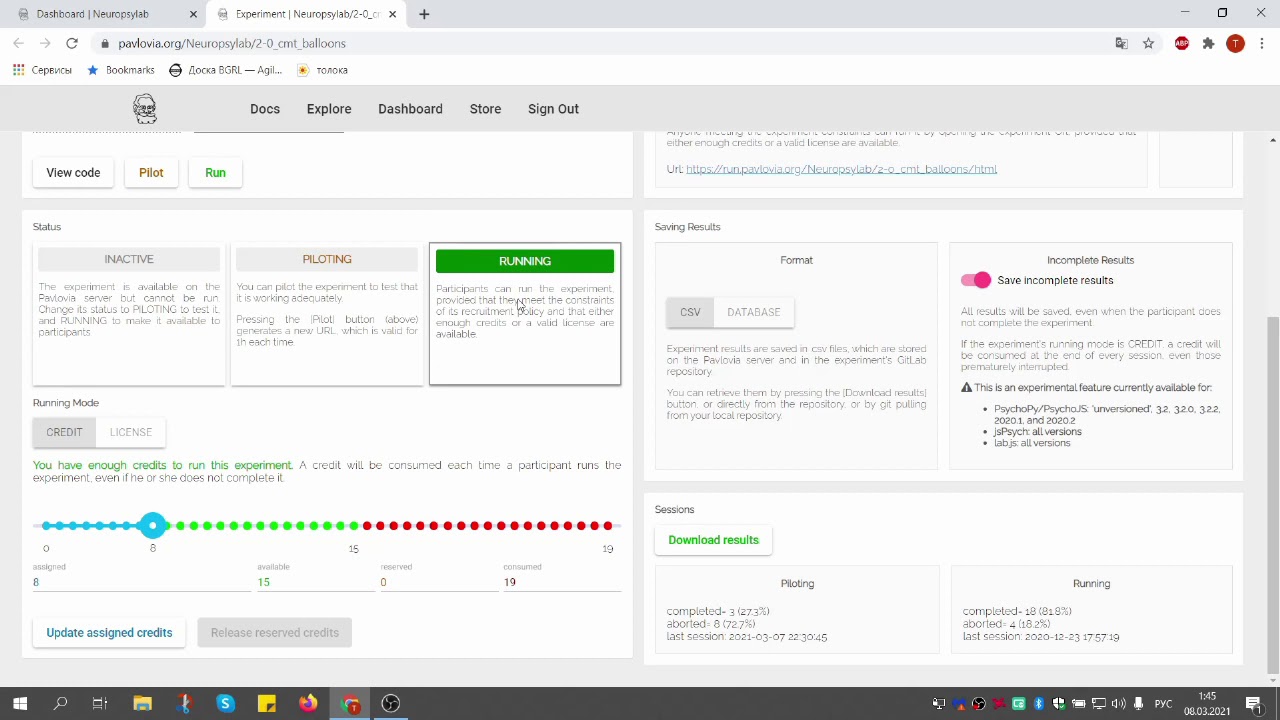The width and height of the screenshot is (1280, 720).
Task: Click the Update assigned credits button
Action: (109, 633)
